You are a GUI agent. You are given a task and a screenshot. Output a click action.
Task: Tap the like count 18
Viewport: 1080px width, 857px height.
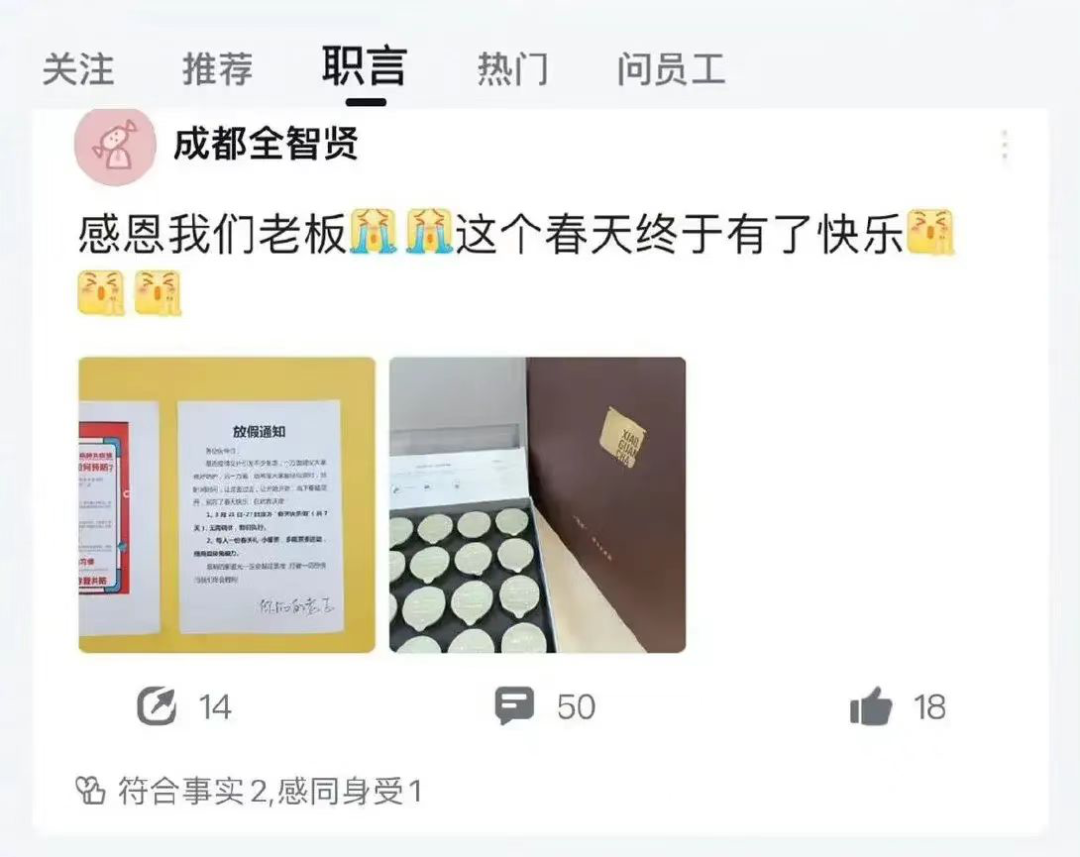click(x=930, y=708)
